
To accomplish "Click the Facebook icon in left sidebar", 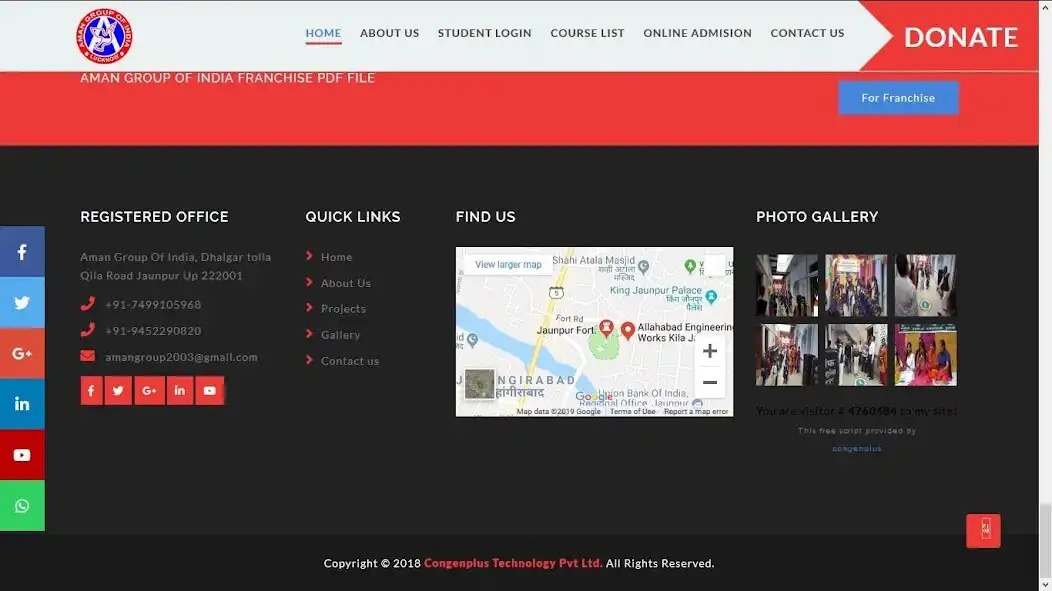I will click(22, 252).
